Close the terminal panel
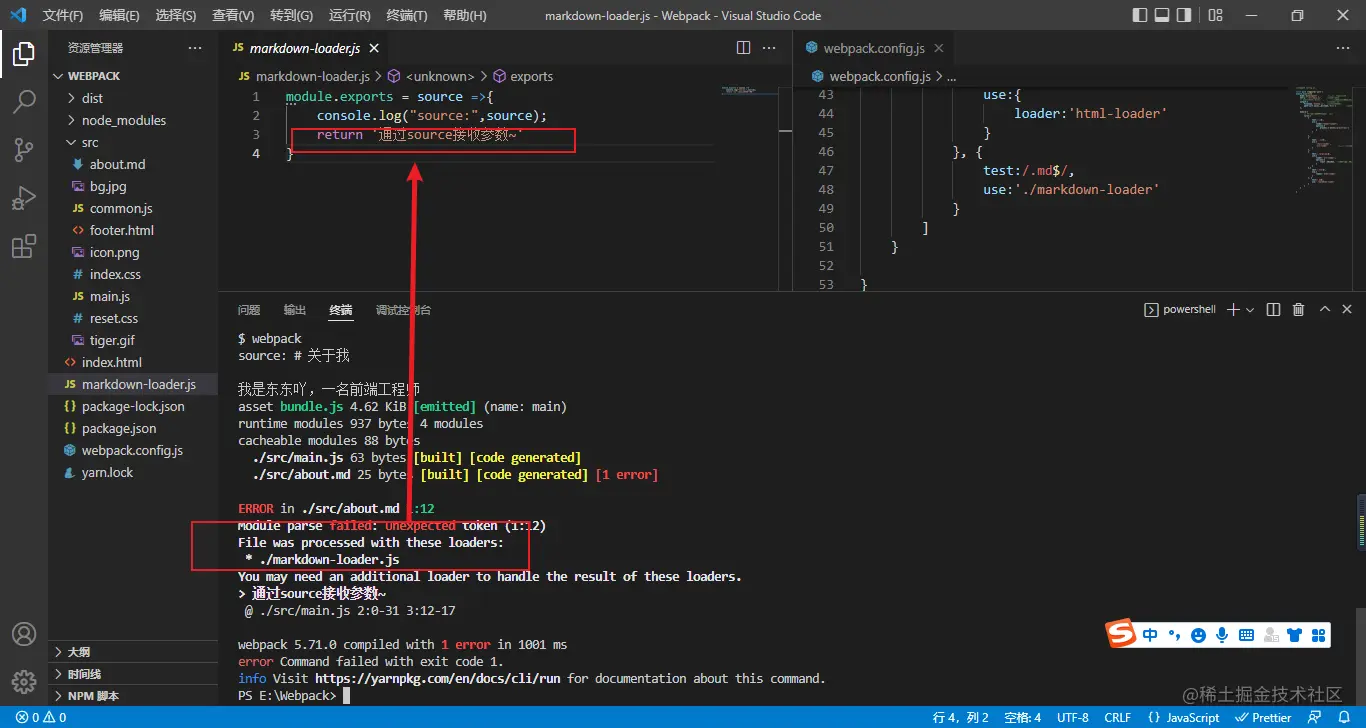This screenshot has width=1366, height=728. pyautogui.click(x=1349, y=310)
